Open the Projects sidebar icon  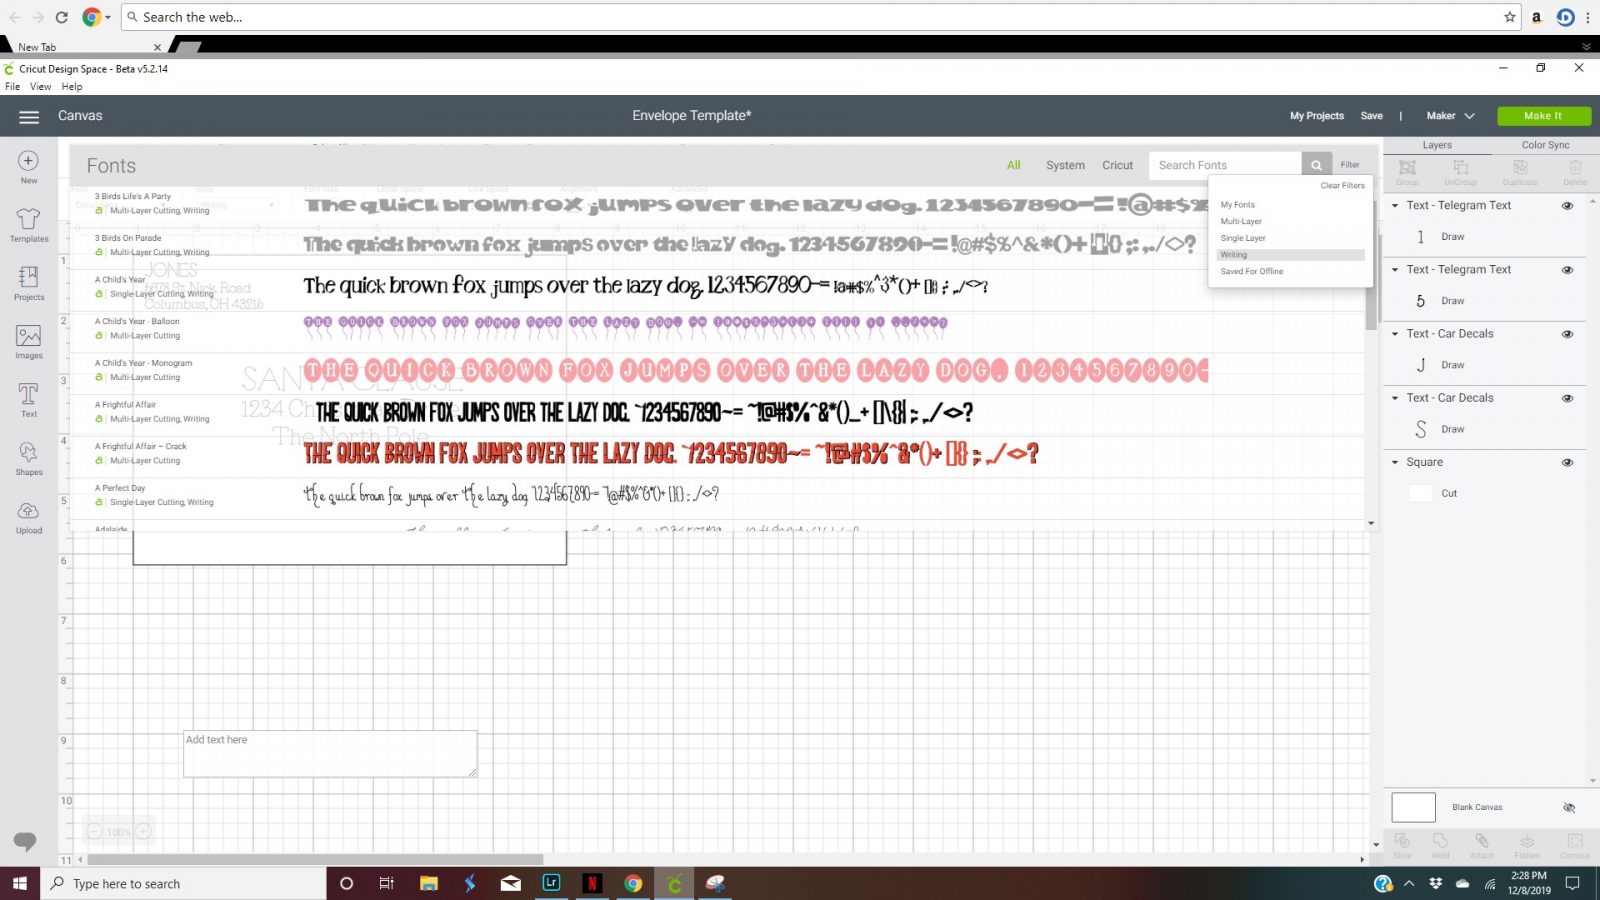(x=28, y=281)
